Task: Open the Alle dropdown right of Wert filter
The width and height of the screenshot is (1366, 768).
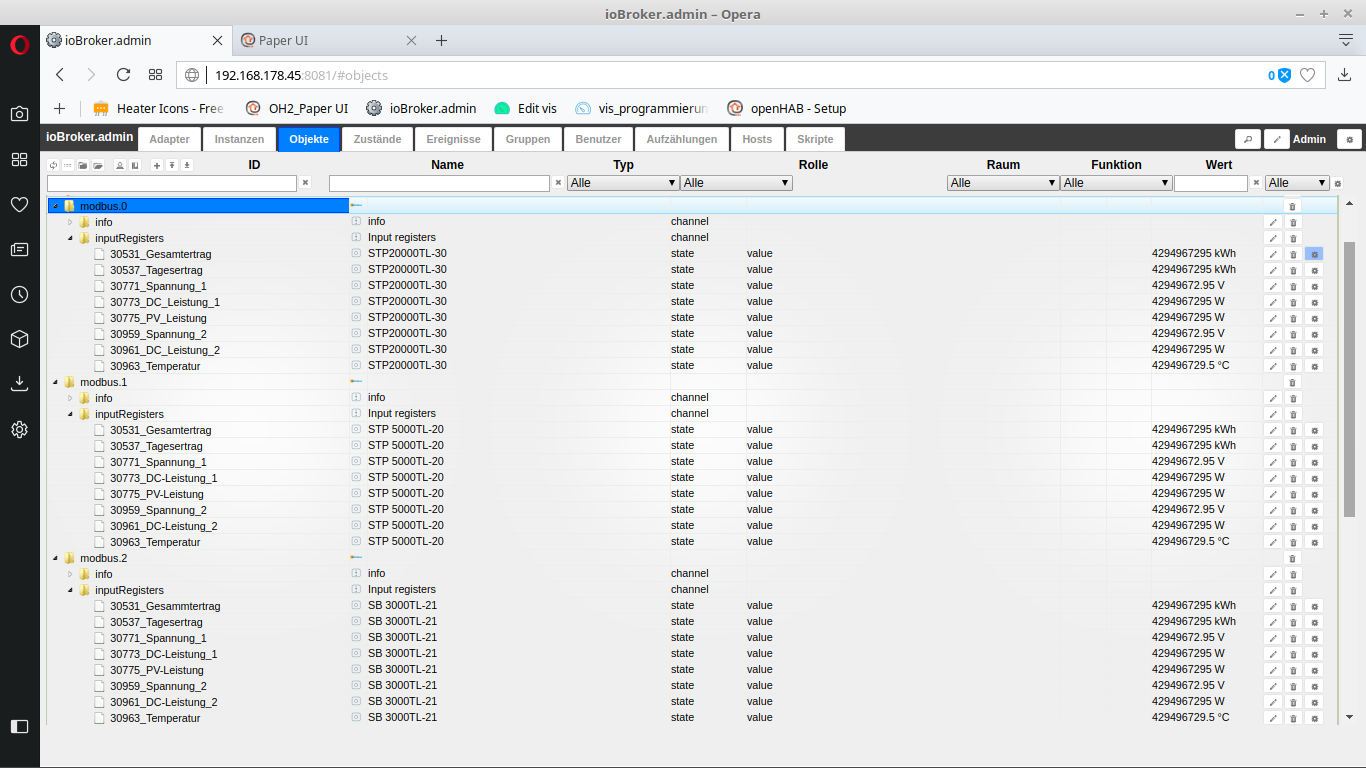Action: 1297,183
